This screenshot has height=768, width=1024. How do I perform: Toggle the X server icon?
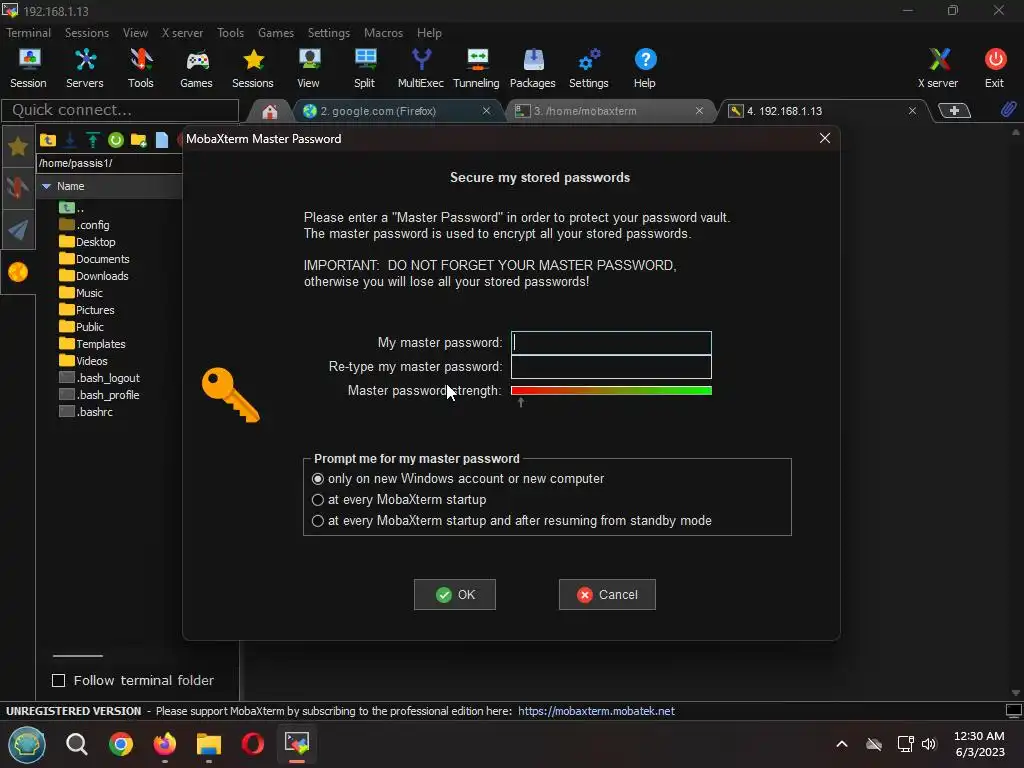point(938,68)
